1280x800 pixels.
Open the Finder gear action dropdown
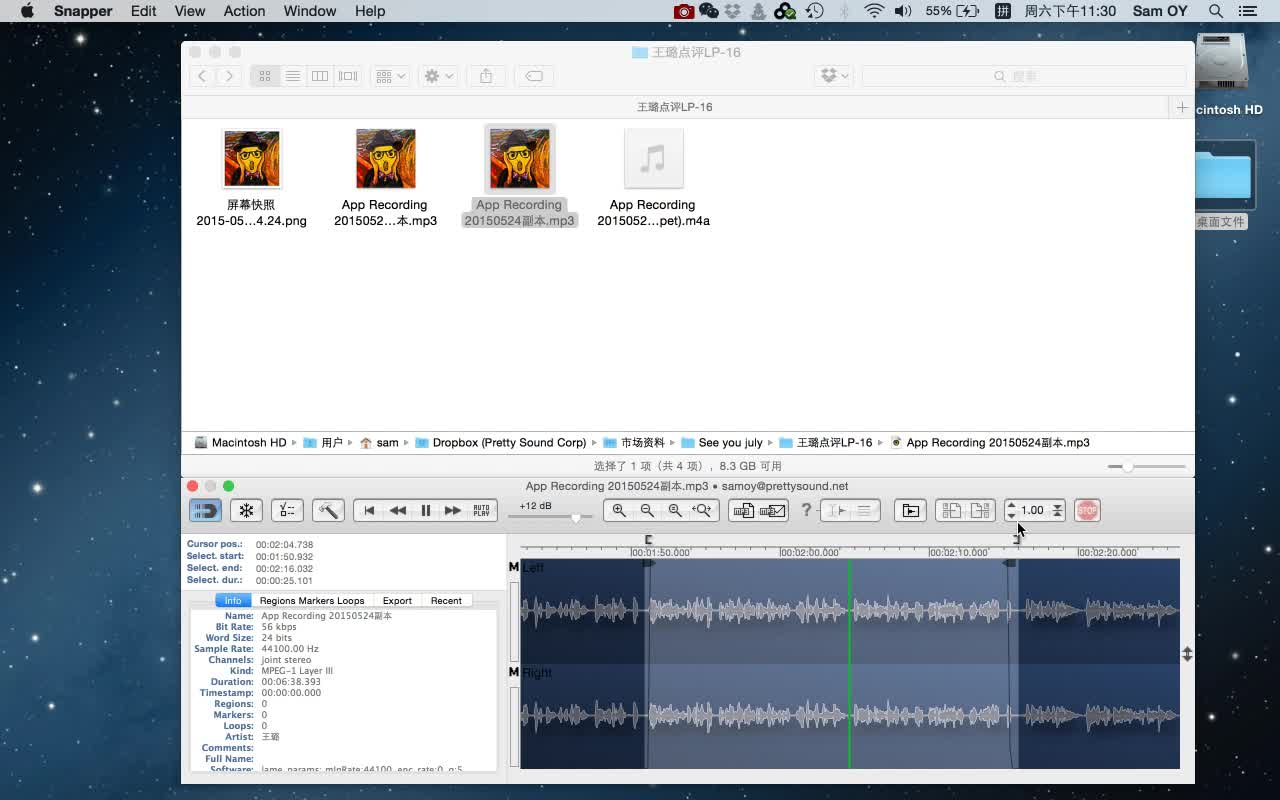tap(438, 76)
